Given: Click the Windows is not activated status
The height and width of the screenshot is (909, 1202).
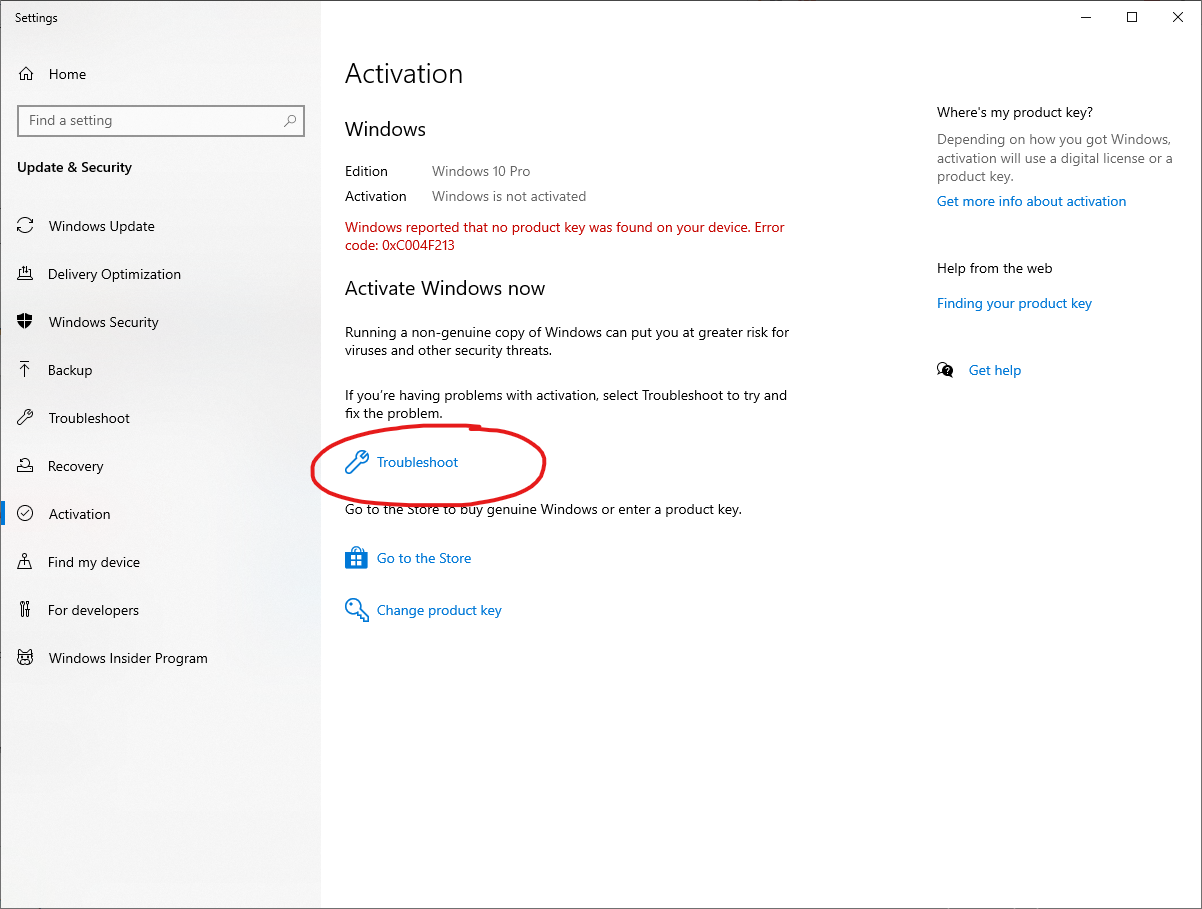Looking at the screenshot, I should (509, 196).
